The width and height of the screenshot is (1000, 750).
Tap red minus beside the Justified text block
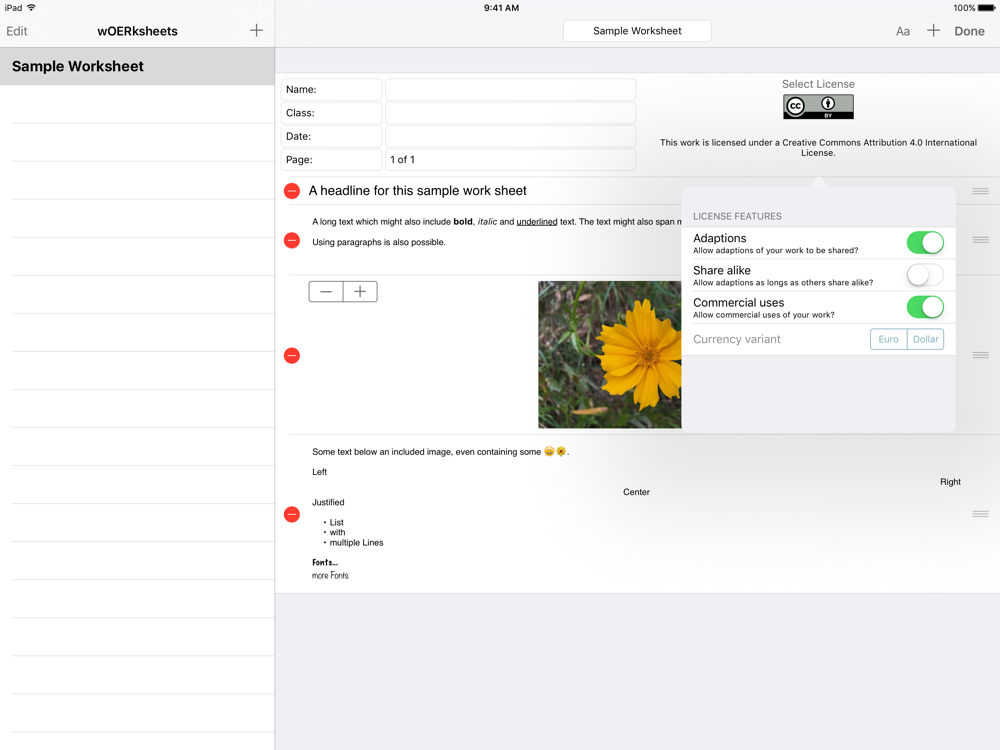point(292,514)
